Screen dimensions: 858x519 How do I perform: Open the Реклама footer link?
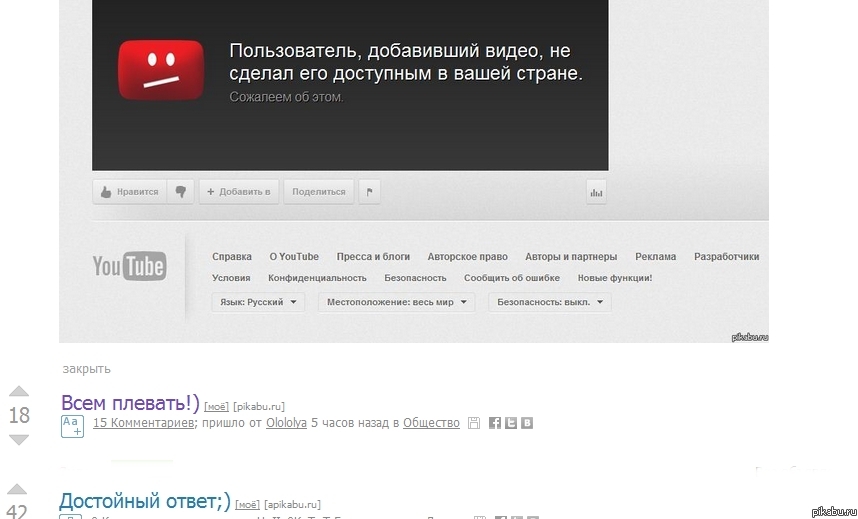click(x=656, y=257)
